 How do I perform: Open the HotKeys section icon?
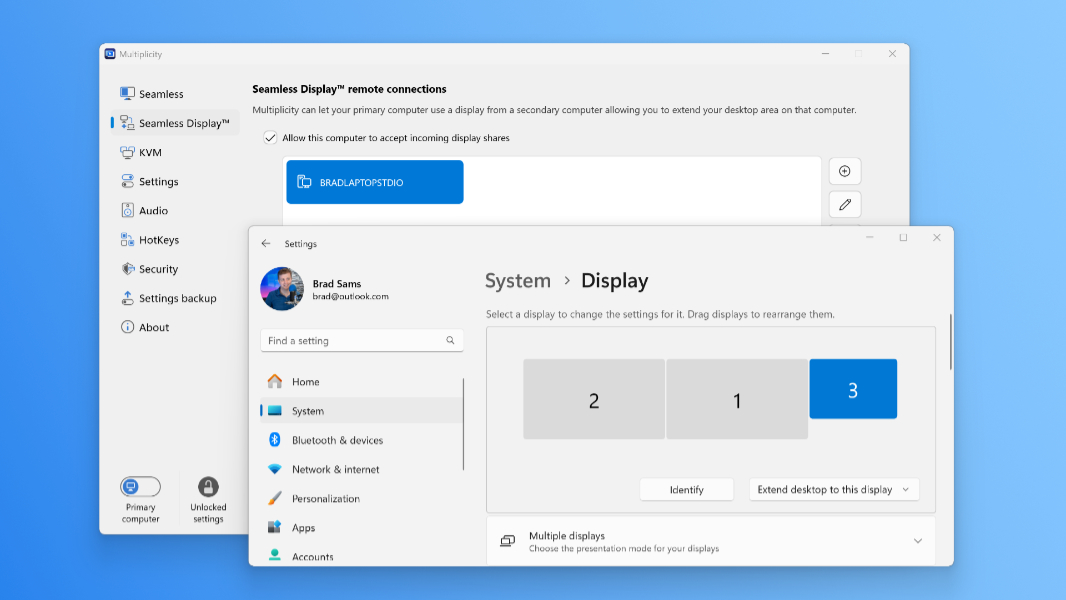tap(128, 239)
